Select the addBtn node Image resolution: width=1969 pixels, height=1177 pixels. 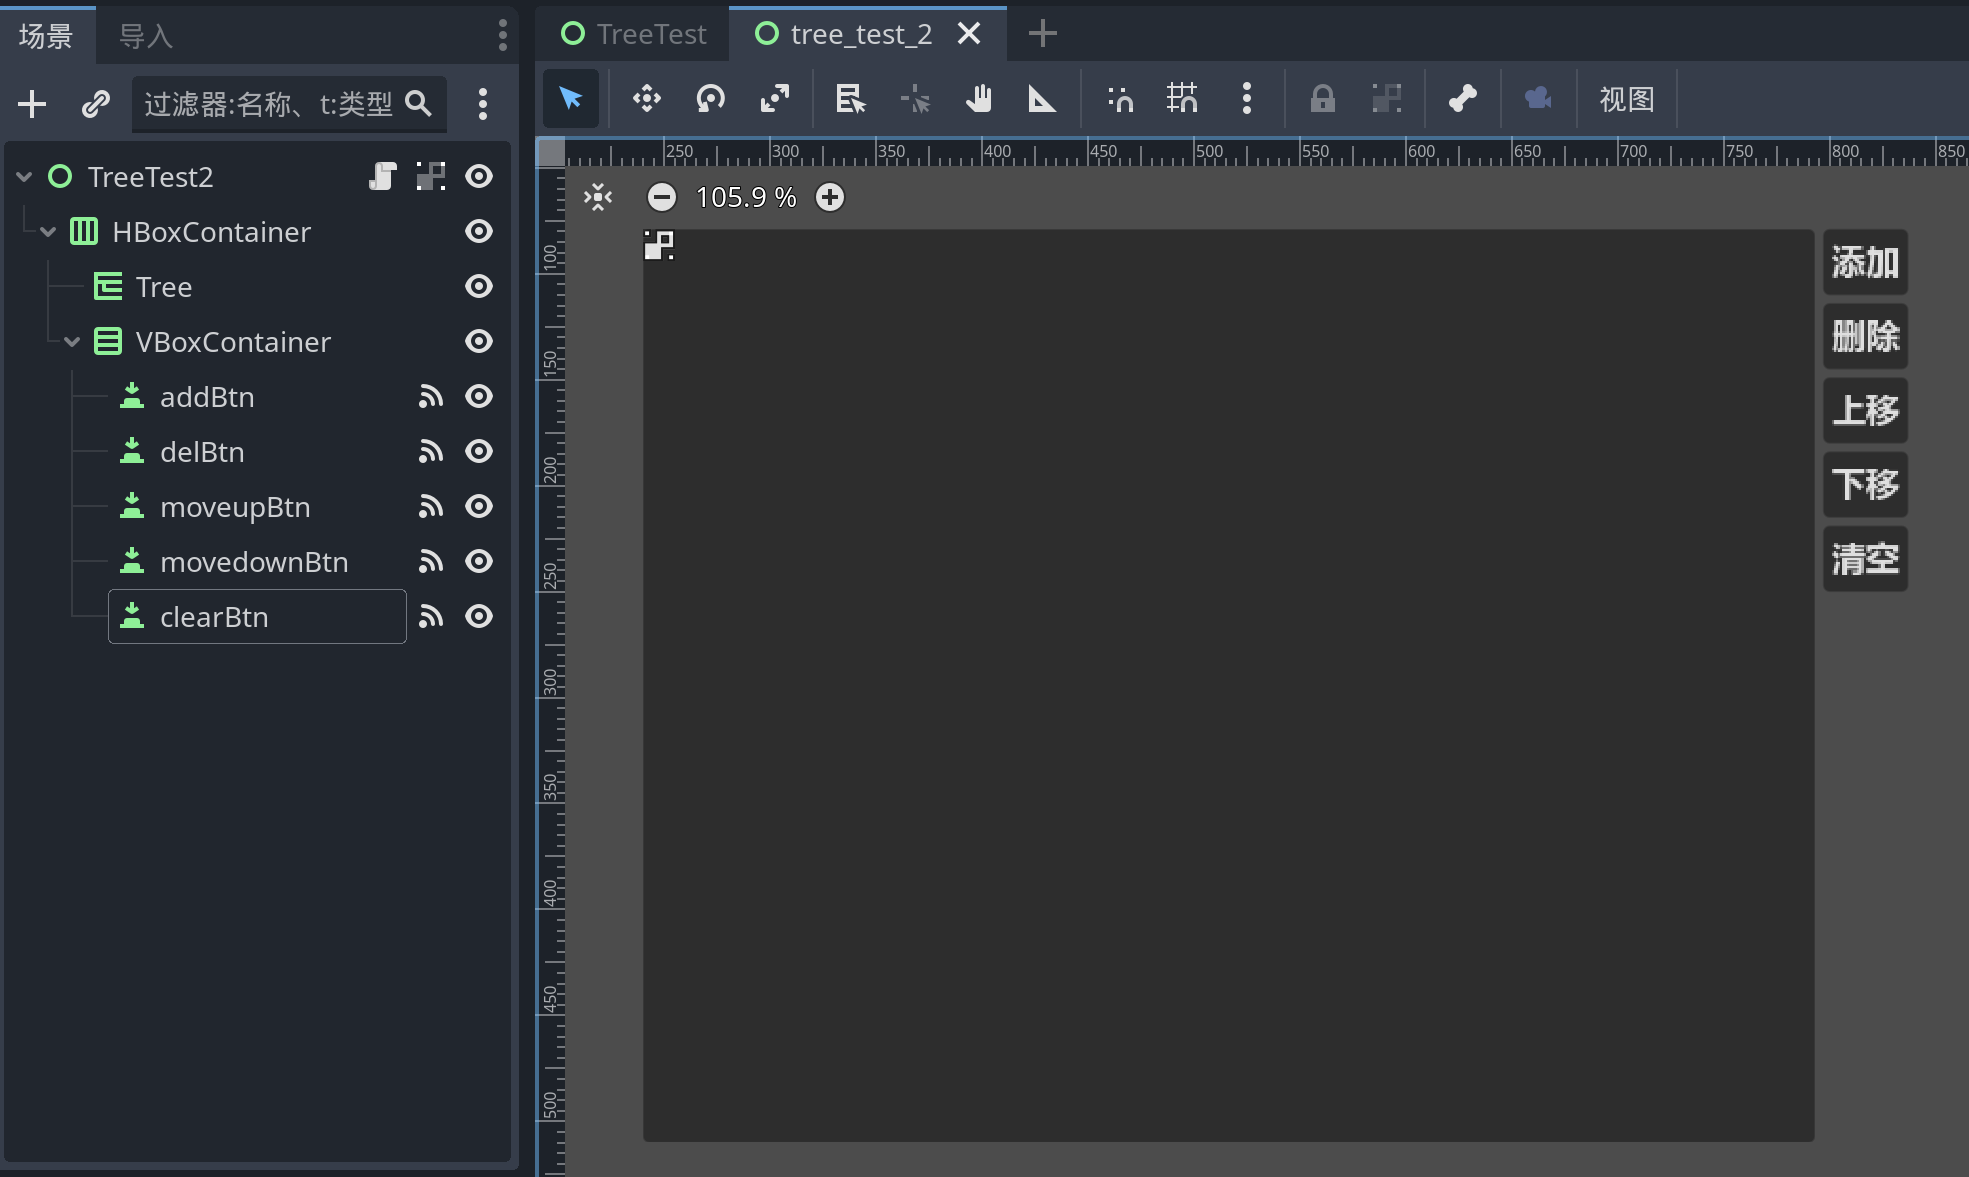coord(207,397)
